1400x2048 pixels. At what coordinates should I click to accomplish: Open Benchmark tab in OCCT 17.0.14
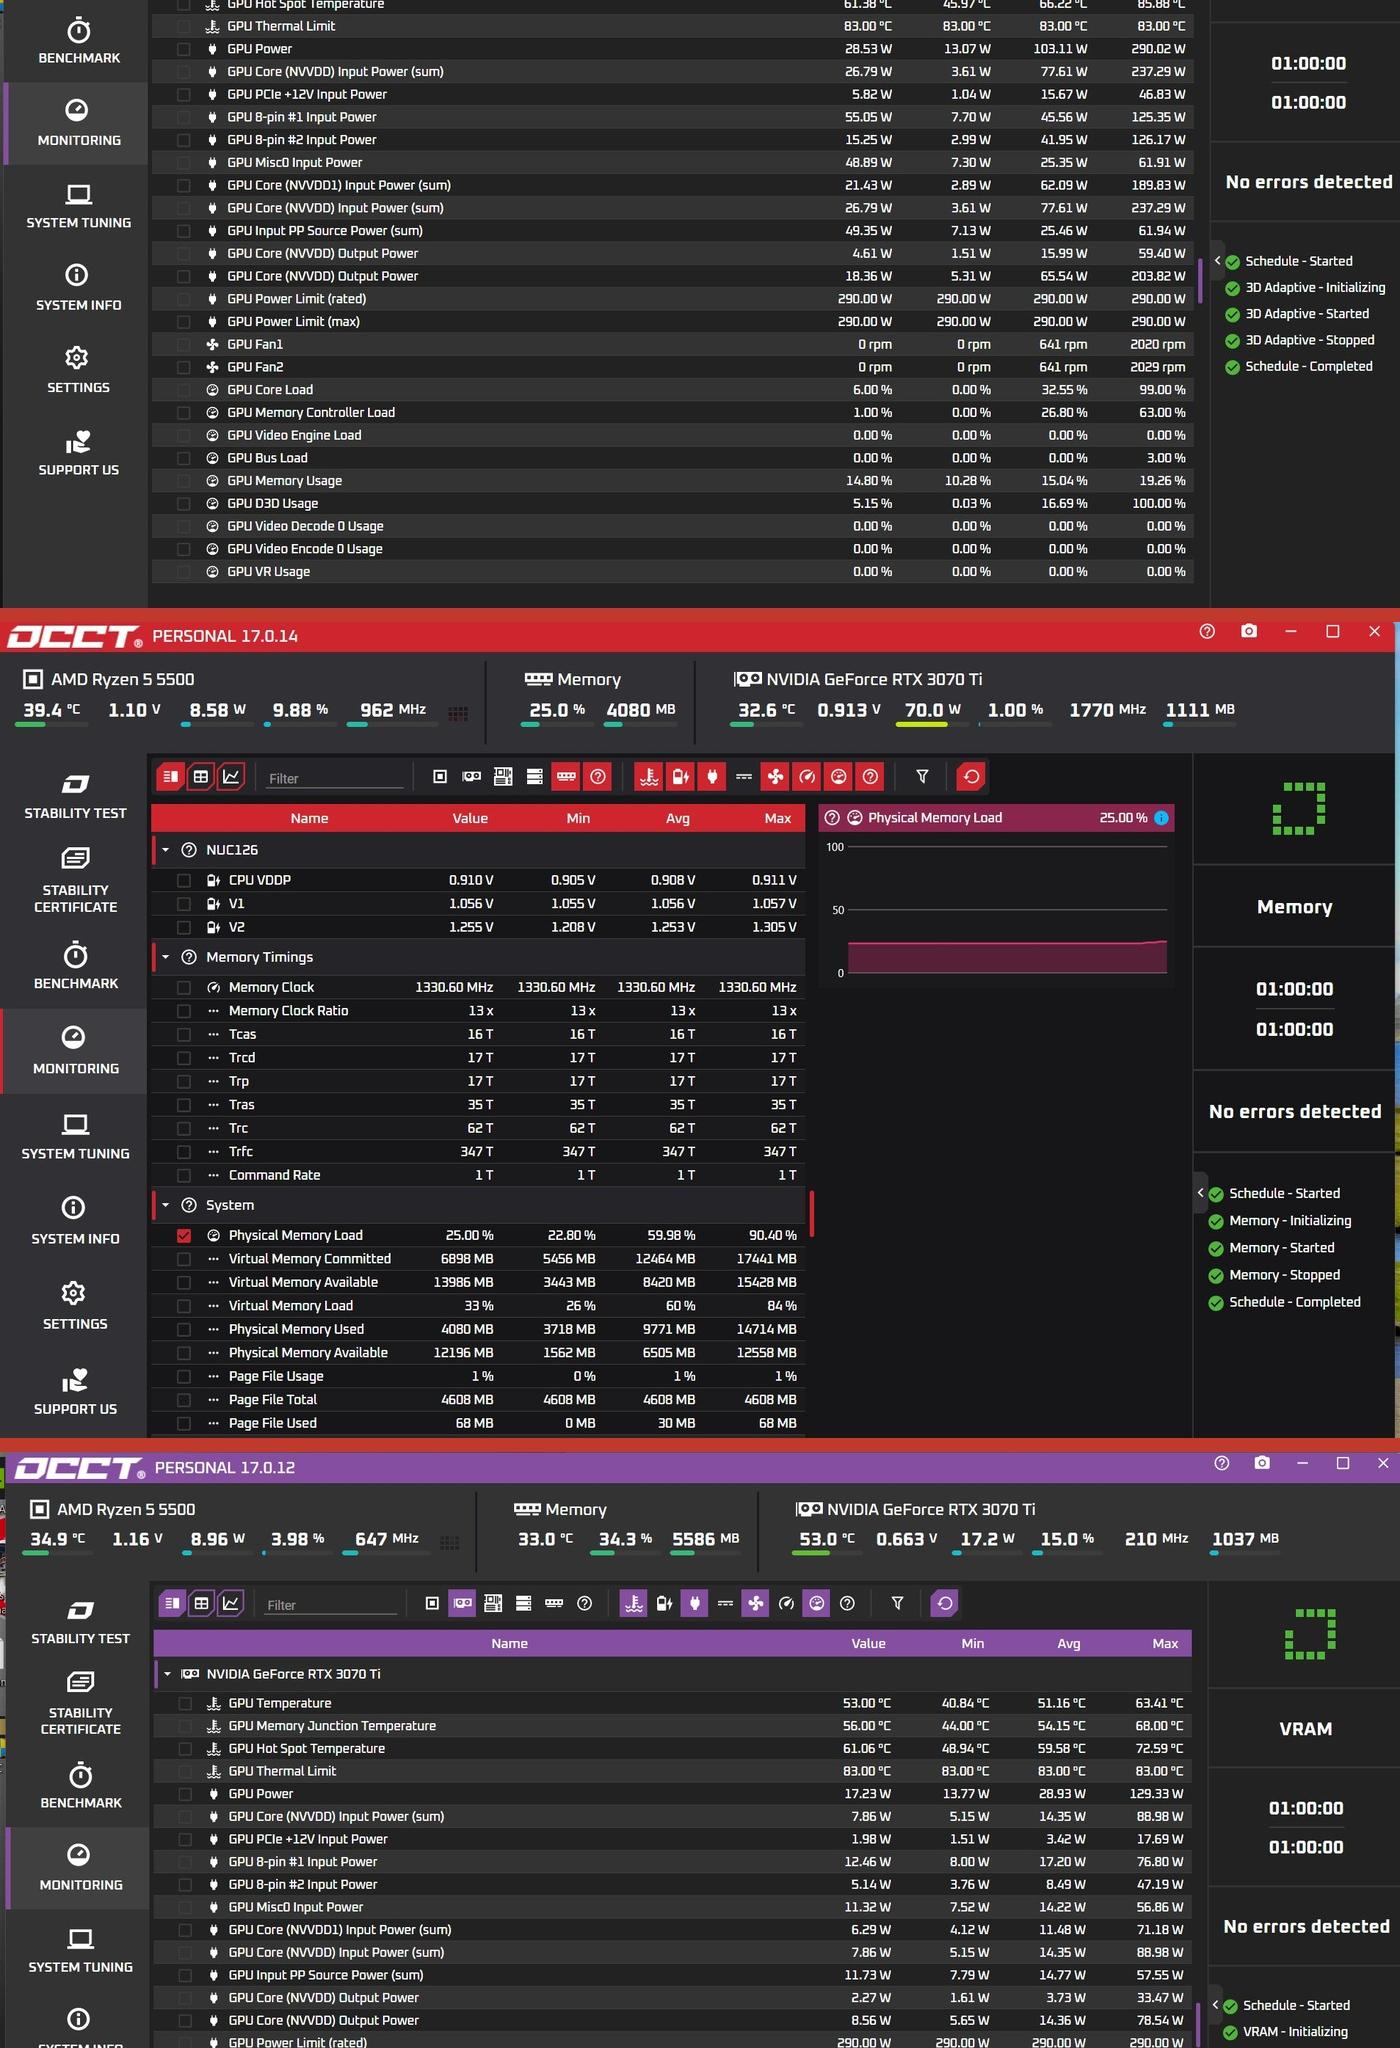[76, 966]
